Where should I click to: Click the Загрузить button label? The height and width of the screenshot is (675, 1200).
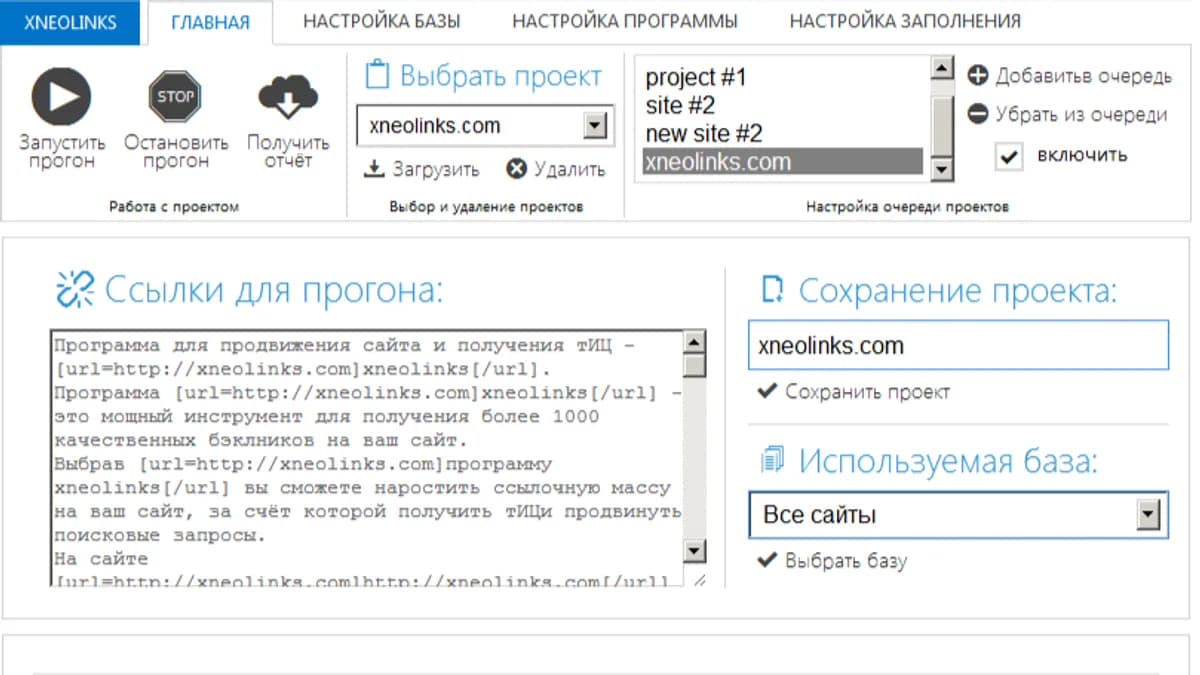pos(436,170)
